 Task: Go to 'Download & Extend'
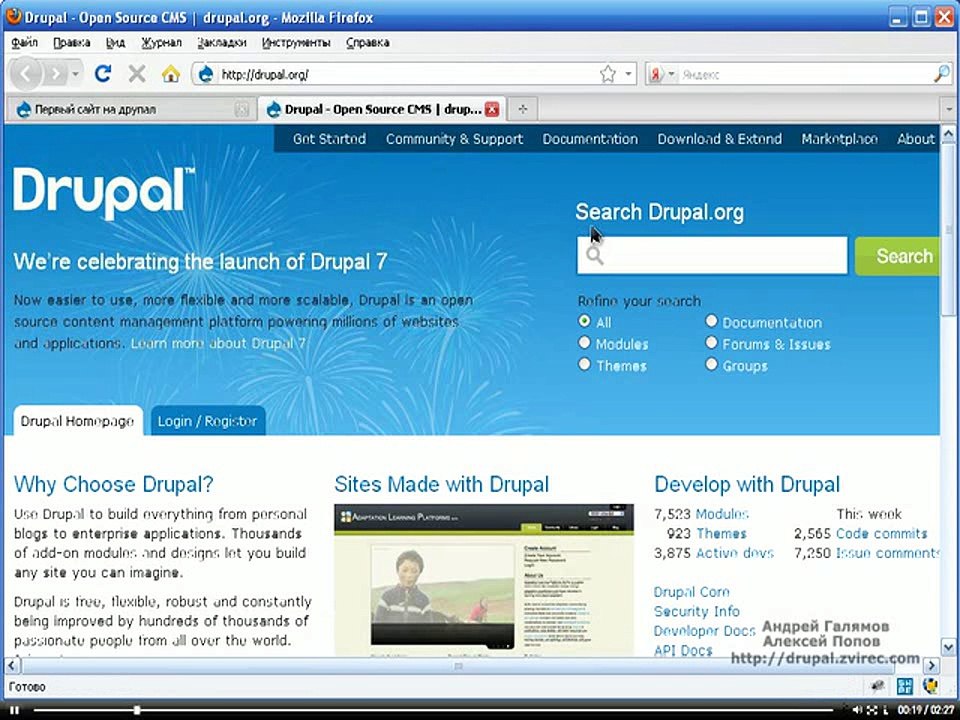click(x=719, y=139)
